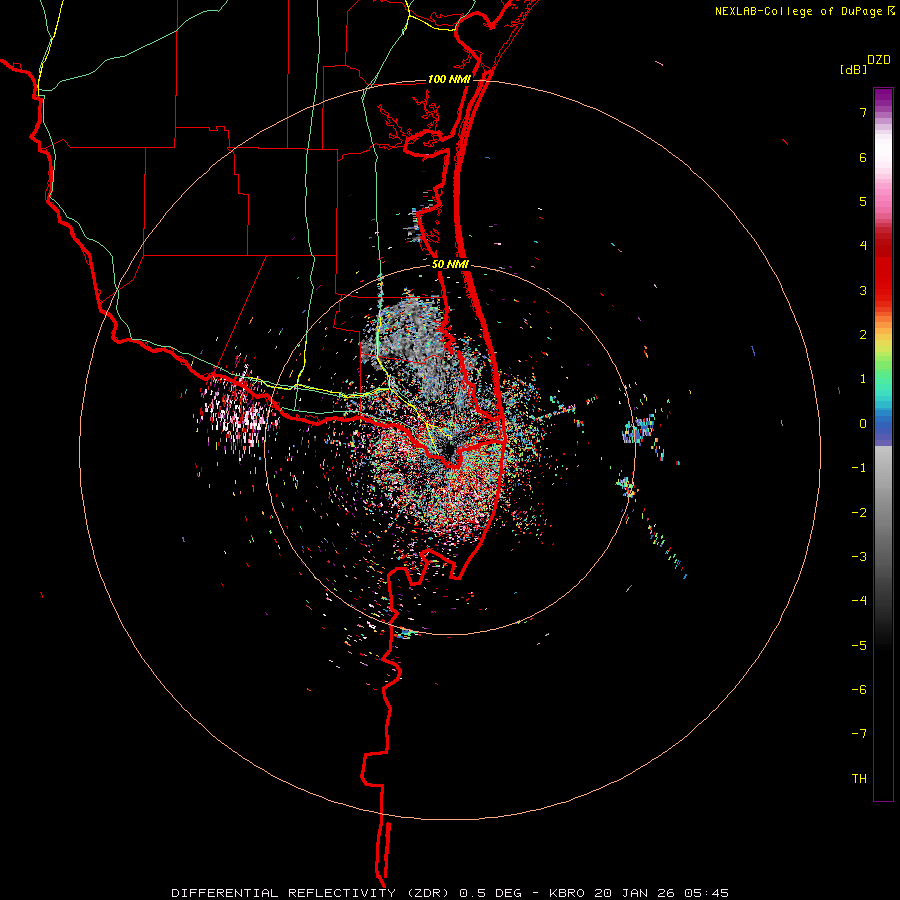Click the -4 value on color scale
The image size is (900, 900).
tap(859, 601)
